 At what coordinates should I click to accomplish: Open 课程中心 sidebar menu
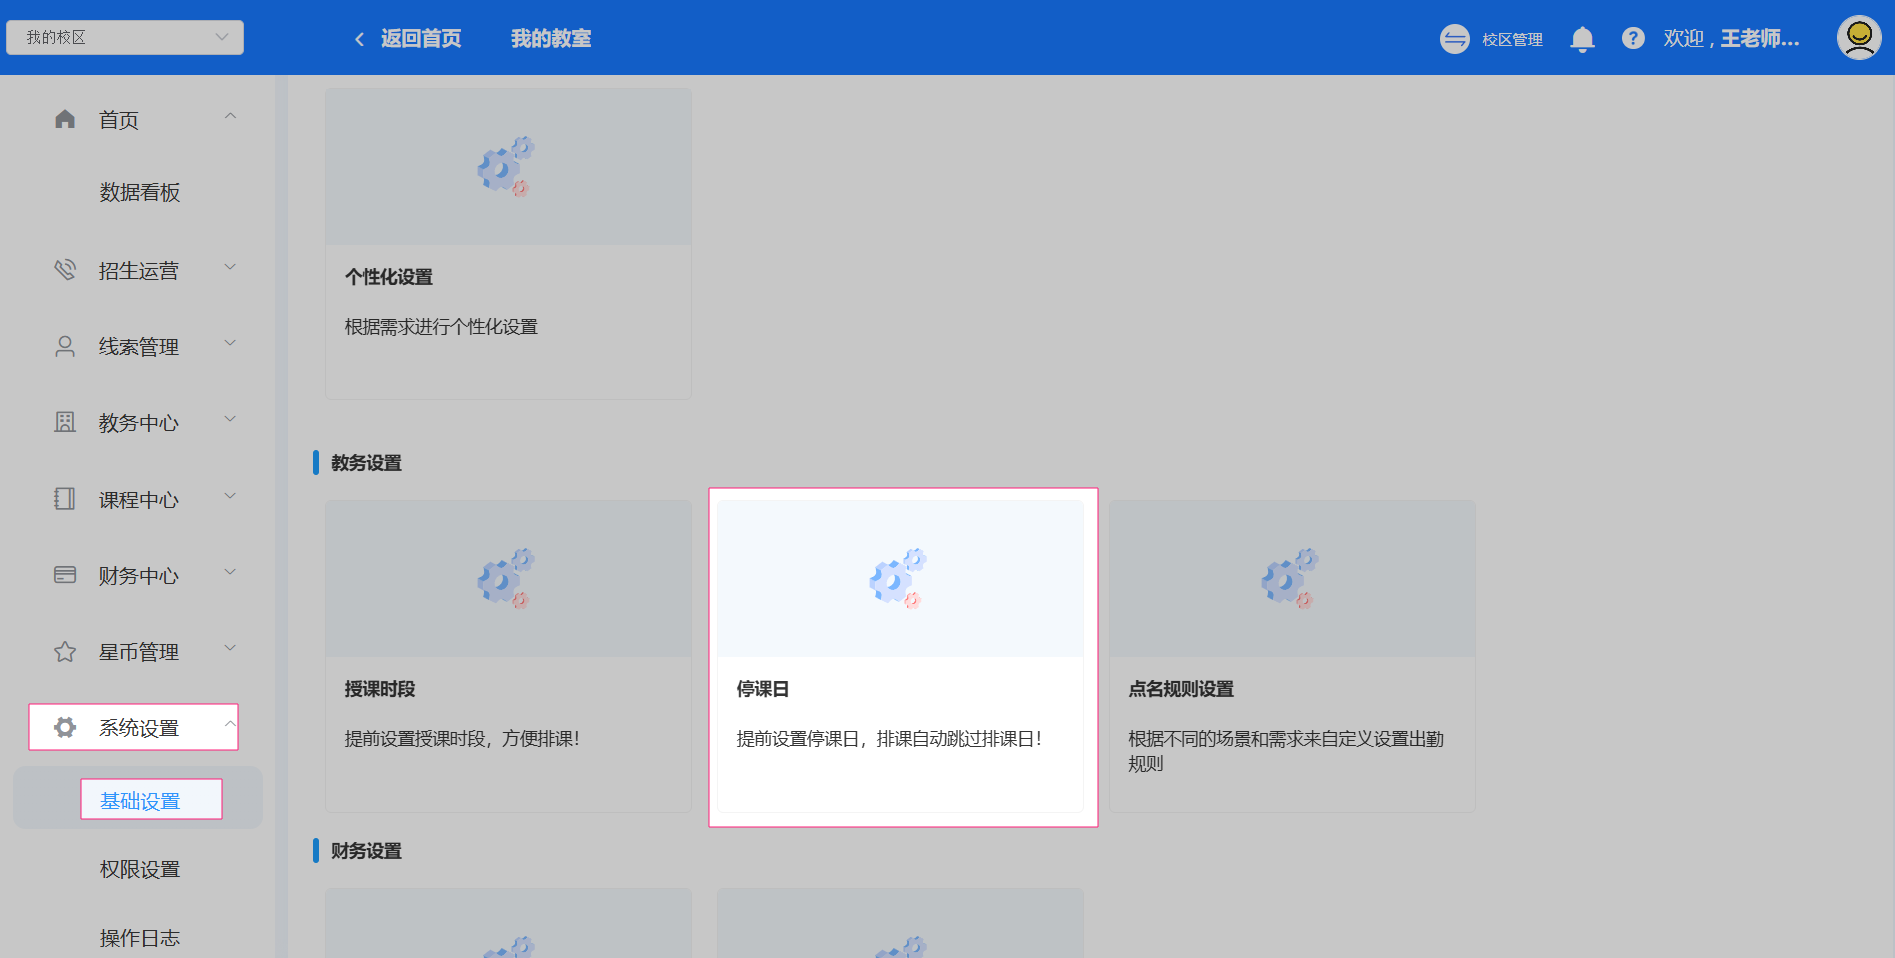(x=139, y=500)
